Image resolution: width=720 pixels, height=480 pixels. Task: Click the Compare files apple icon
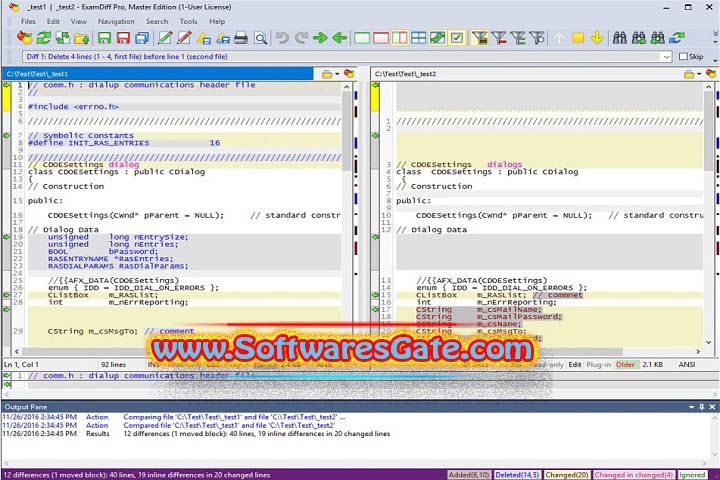coord(24,38)
